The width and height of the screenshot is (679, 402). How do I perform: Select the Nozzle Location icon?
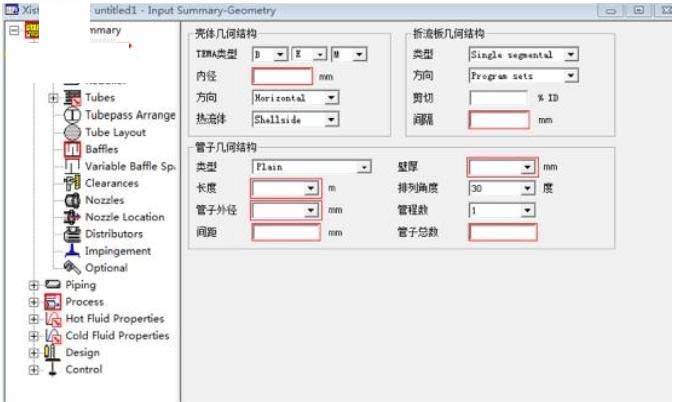point(72,217)
